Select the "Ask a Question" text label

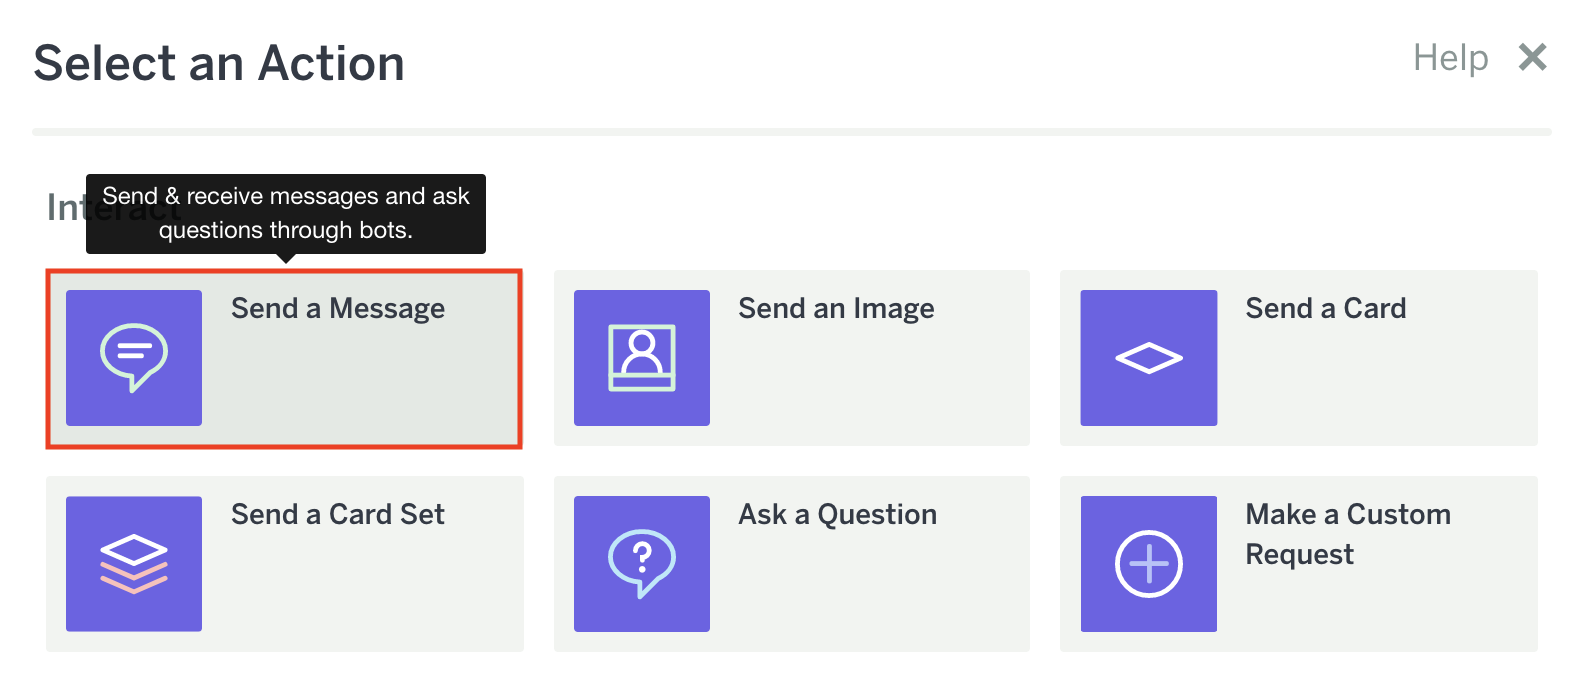pyautogui.click(x=837, y=515)
